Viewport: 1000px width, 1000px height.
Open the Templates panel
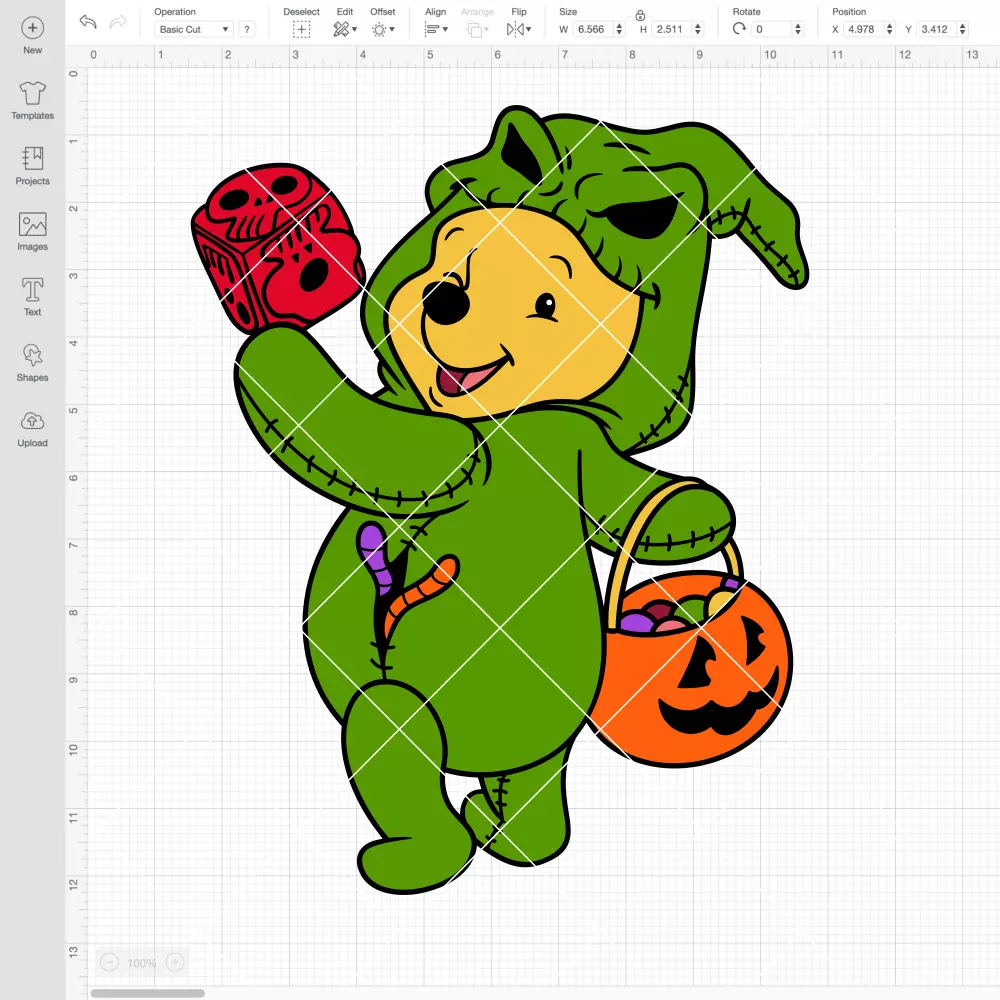33,101
